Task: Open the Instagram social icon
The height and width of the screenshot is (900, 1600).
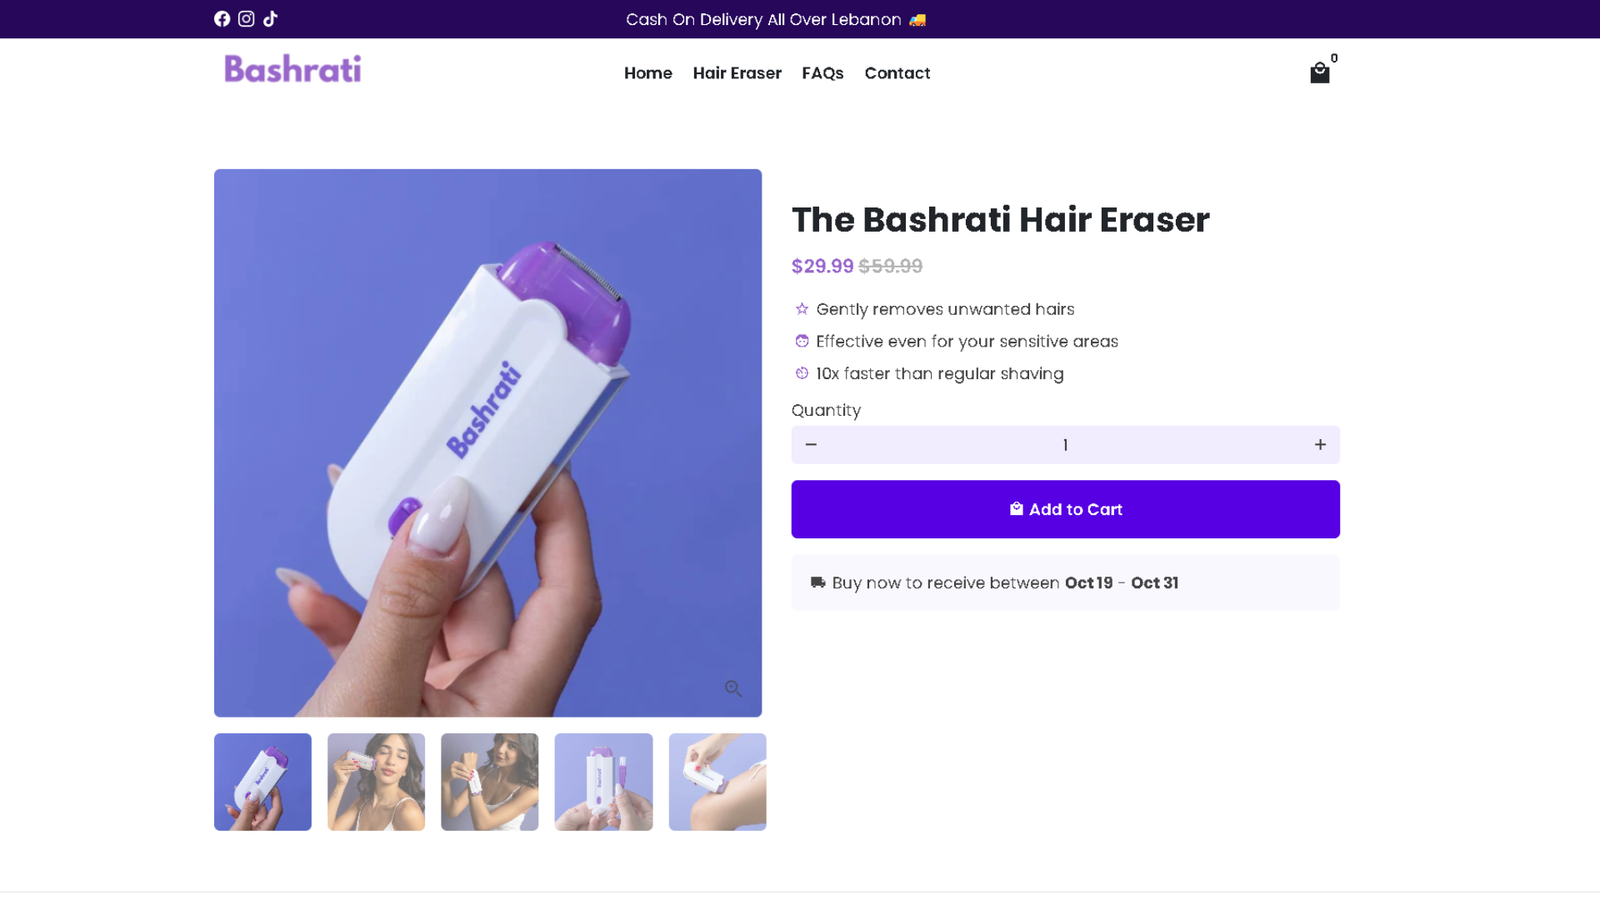Action: tap(246, 19)
